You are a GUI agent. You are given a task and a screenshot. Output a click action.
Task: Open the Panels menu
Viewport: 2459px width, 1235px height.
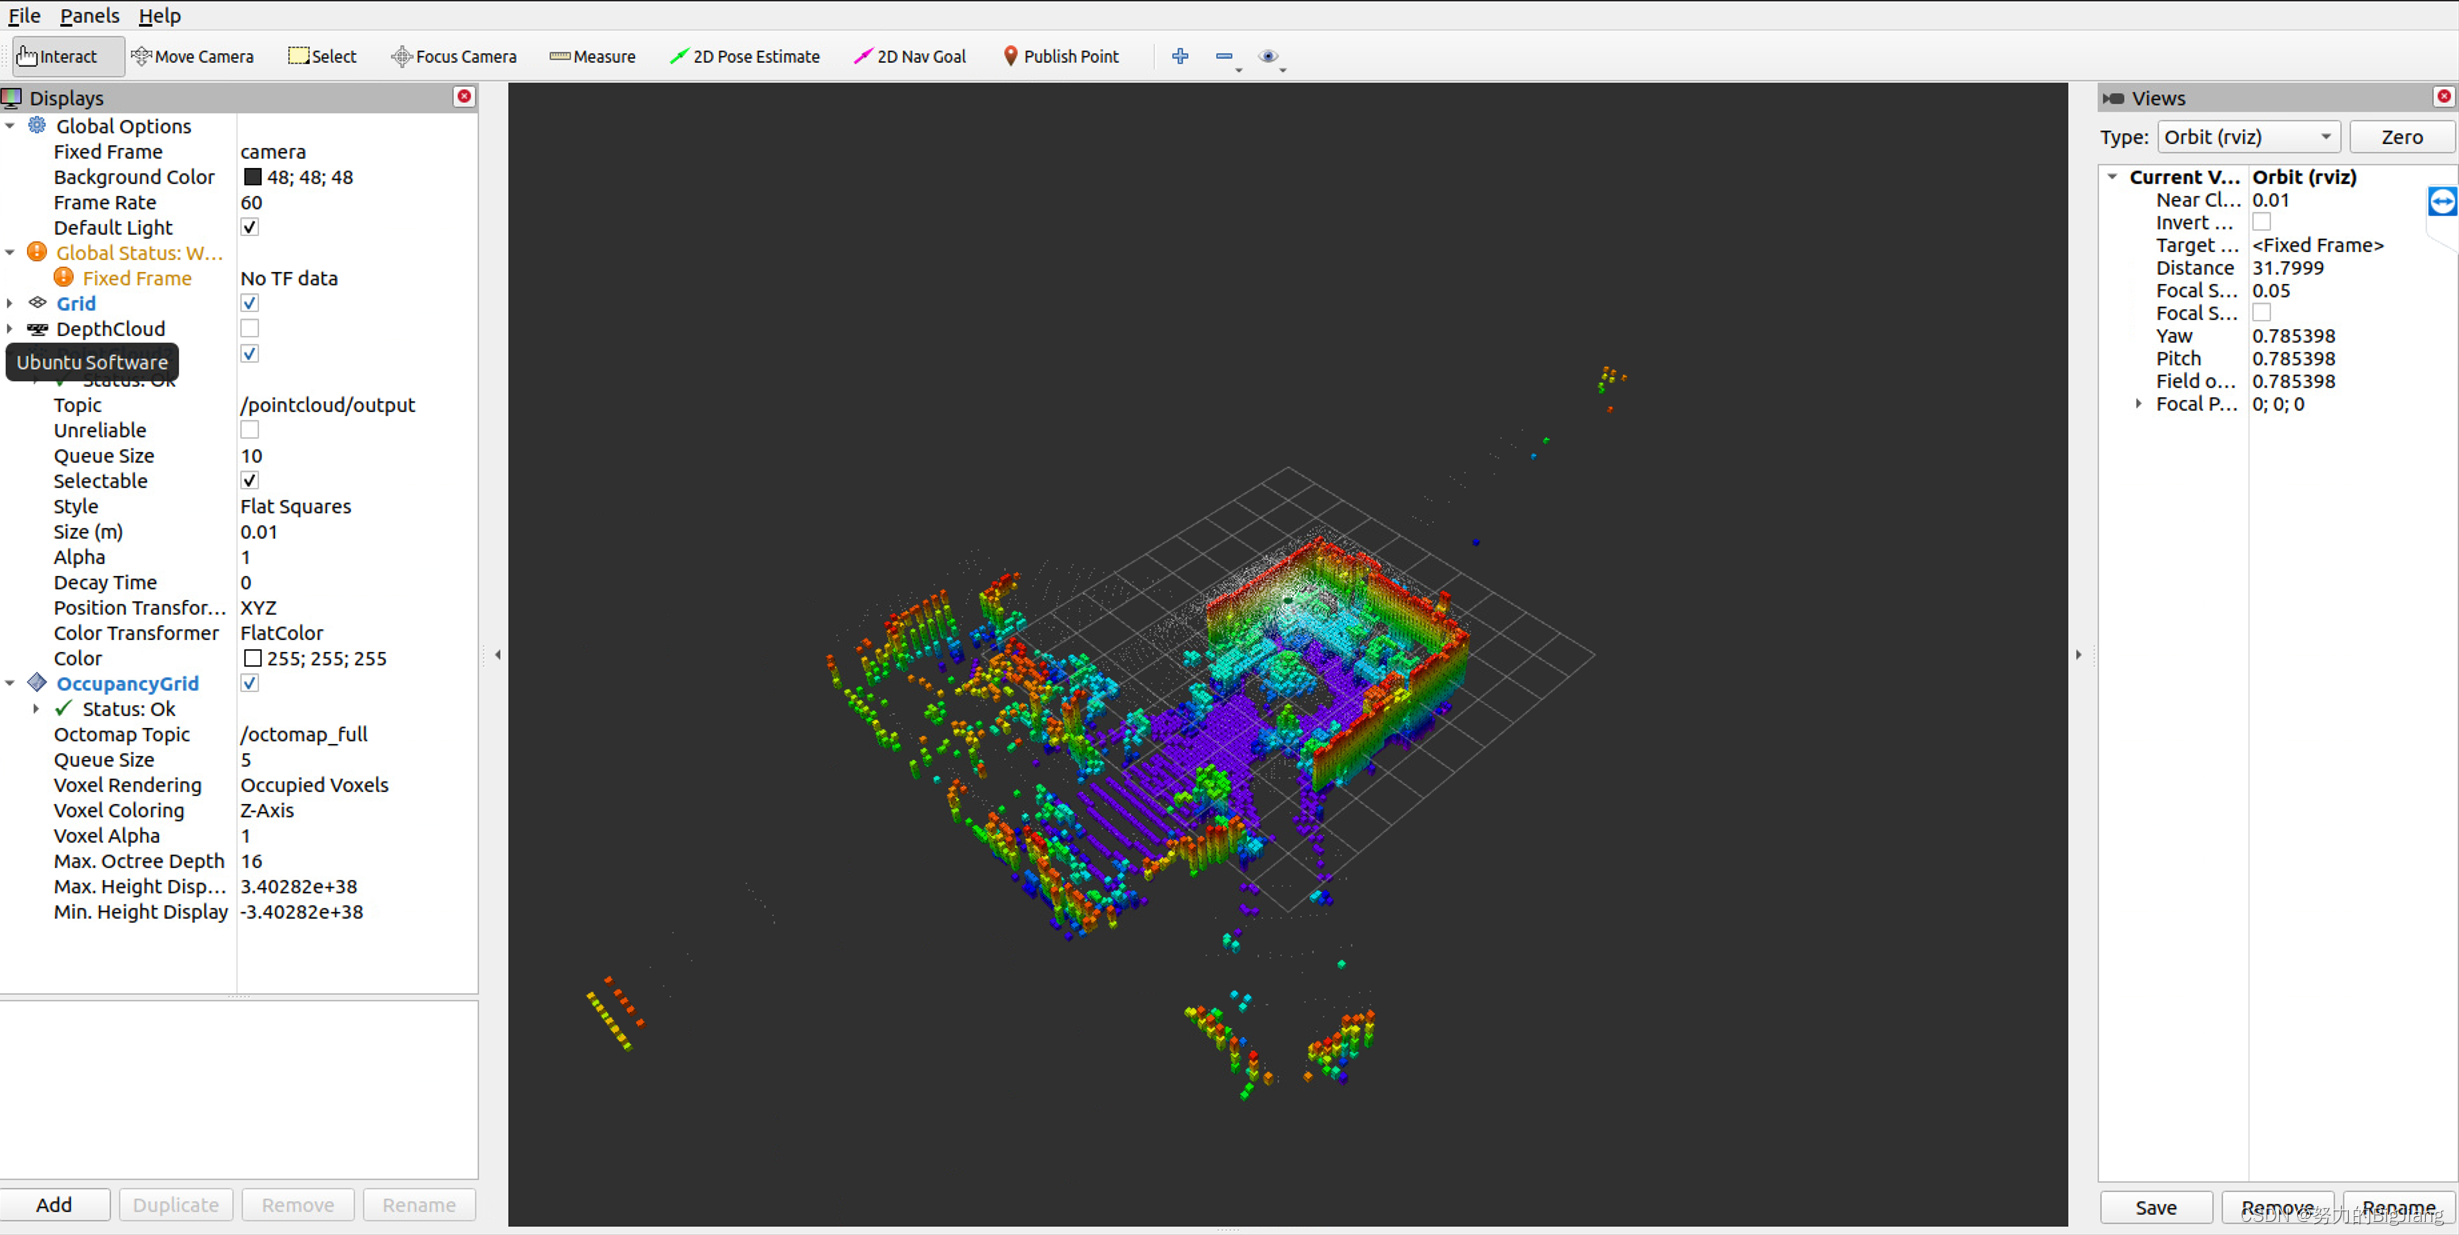pos(89,15)
